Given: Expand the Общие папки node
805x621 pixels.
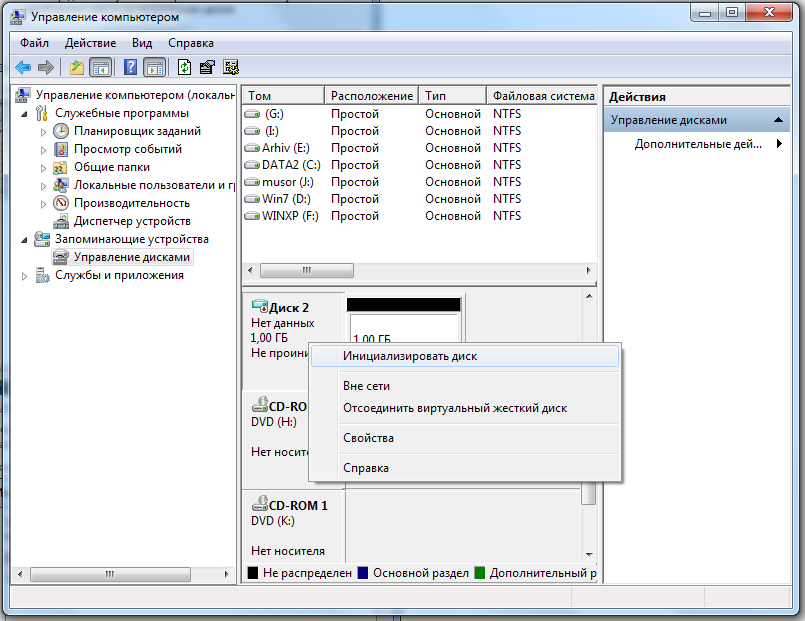Looking at the screenshot, I should click(44, 168).
